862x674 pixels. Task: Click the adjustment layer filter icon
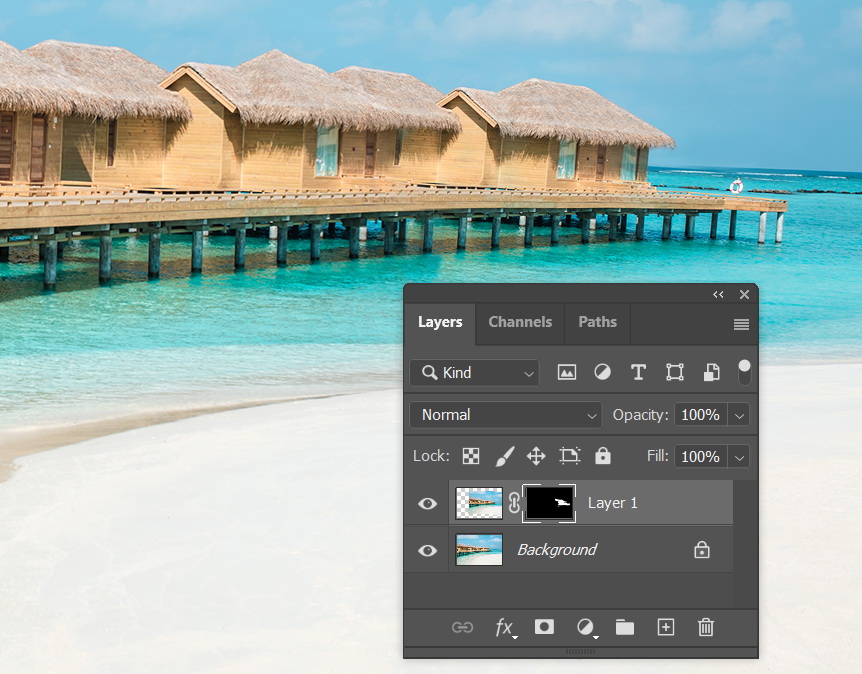click(x=602, y=373)
